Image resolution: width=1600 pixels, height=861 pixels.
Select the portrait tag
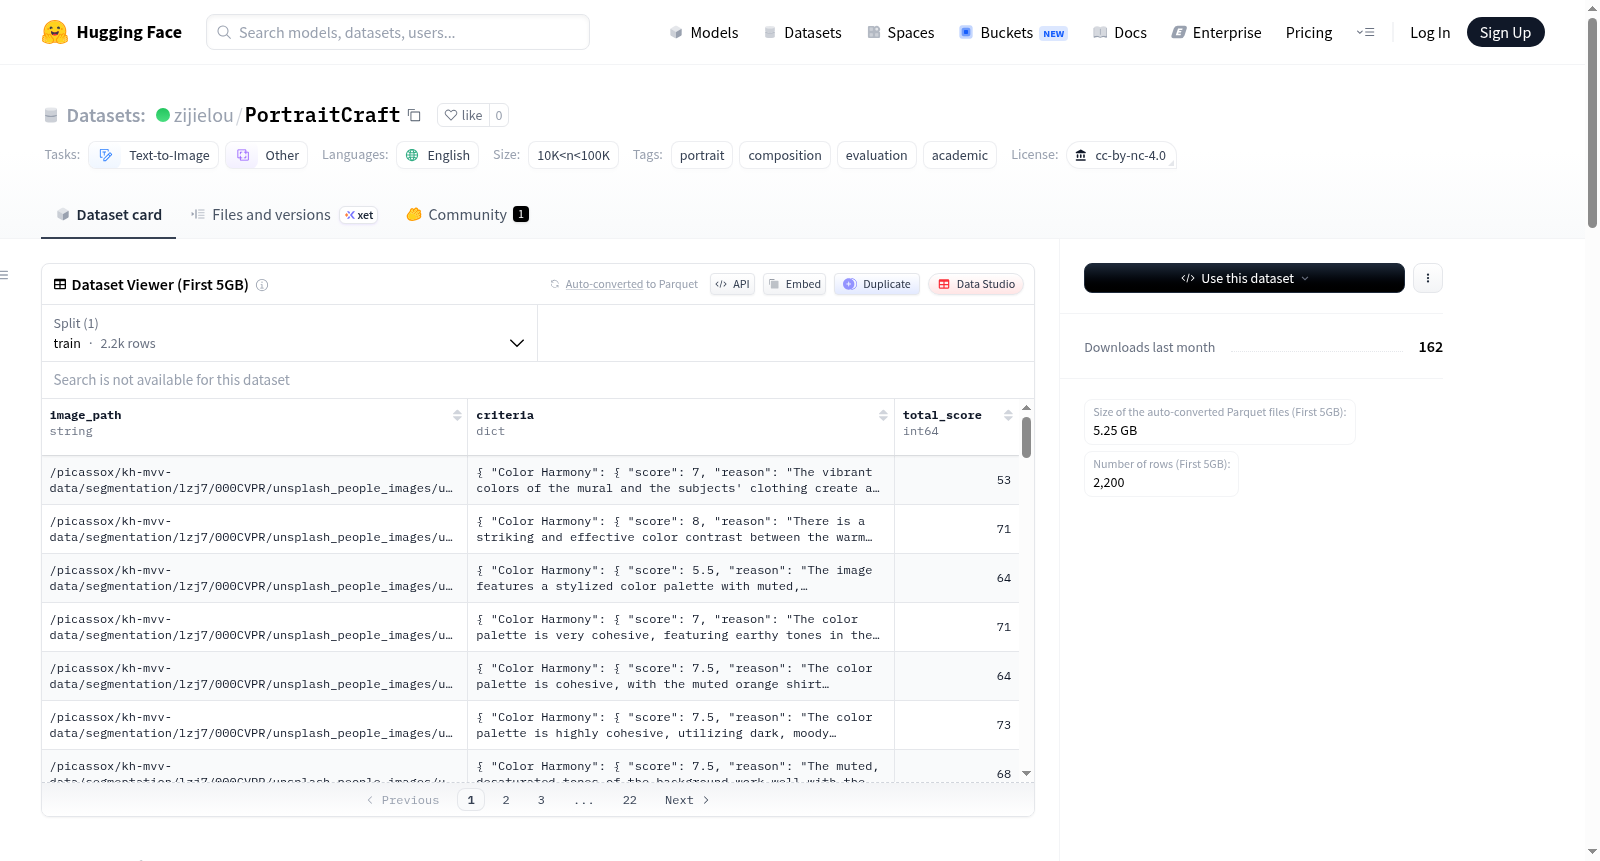(x=702, y=155)
